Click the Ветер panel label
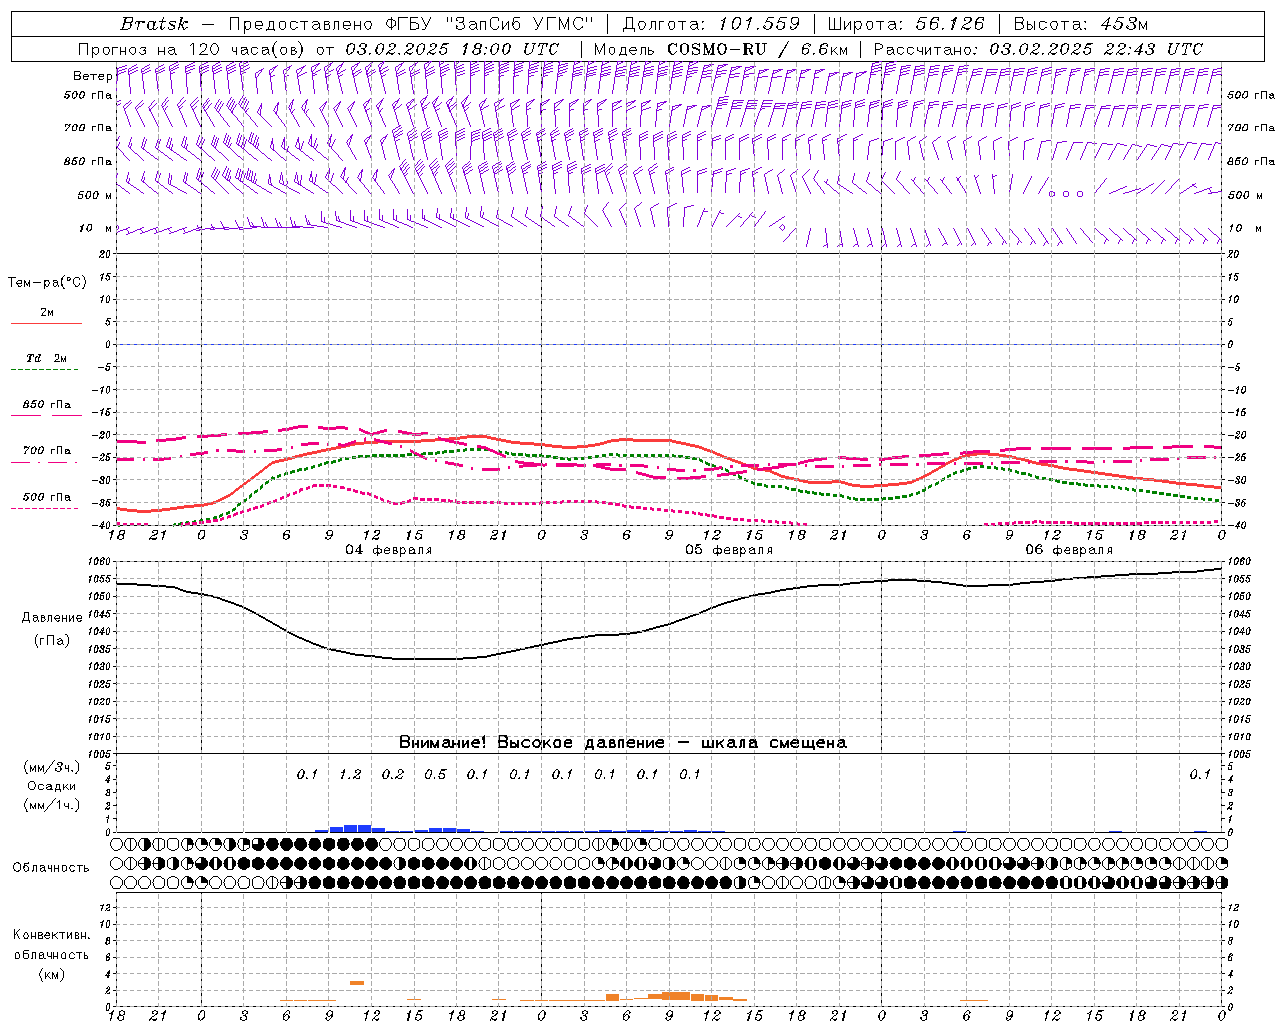1280x1024 pixels. tap(92, 76)
